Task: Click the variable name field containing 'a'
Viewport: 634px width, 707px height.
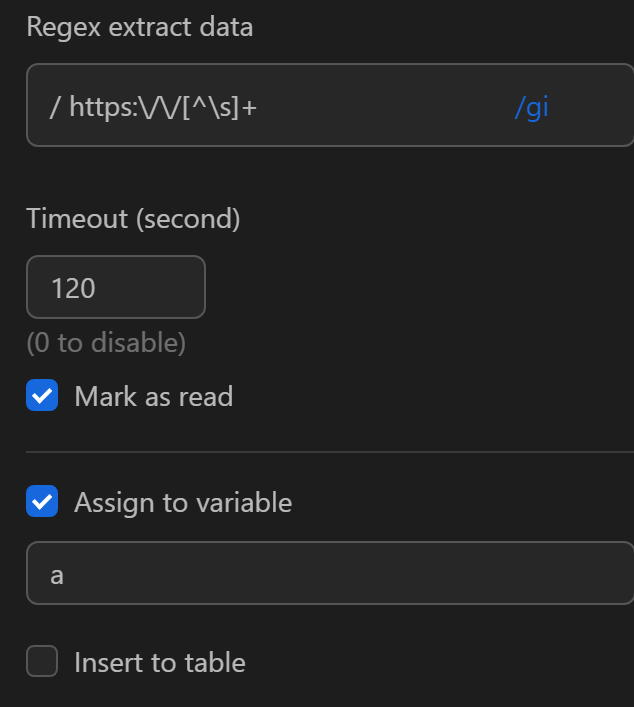Action: pyautogui.click(x=330, y=574)
